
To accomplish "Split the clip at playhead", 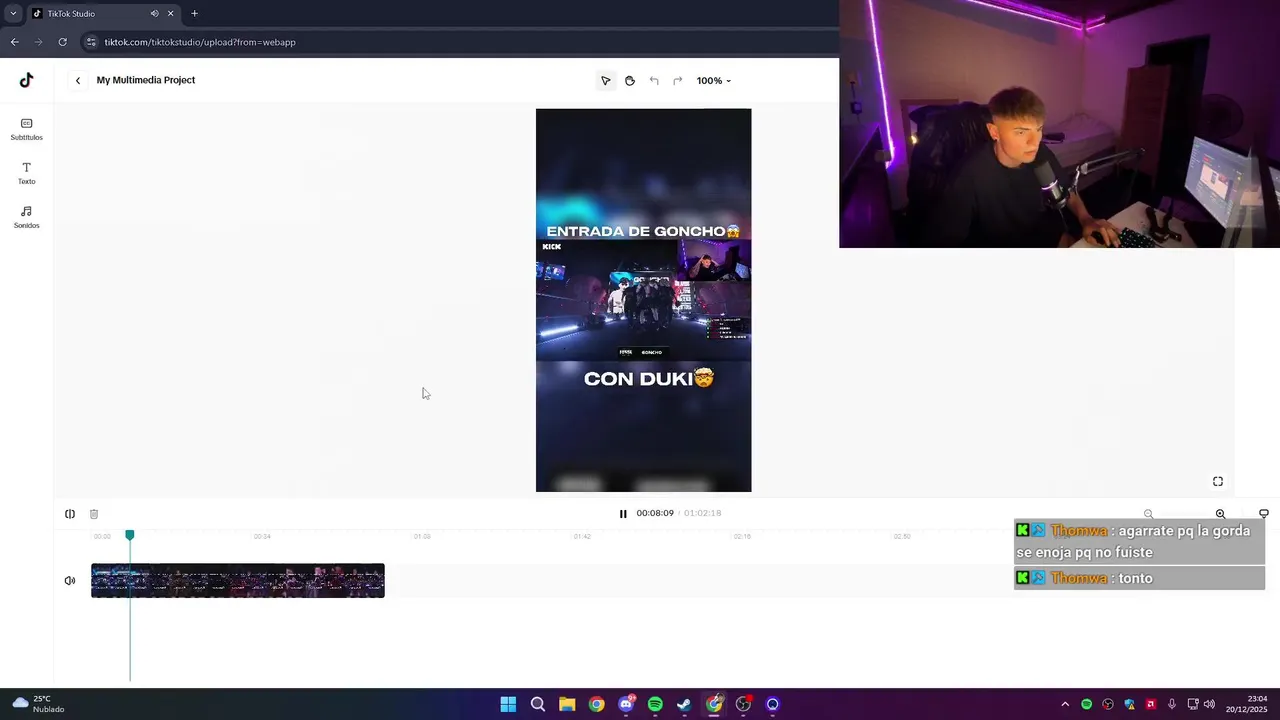I will point(70,514).
